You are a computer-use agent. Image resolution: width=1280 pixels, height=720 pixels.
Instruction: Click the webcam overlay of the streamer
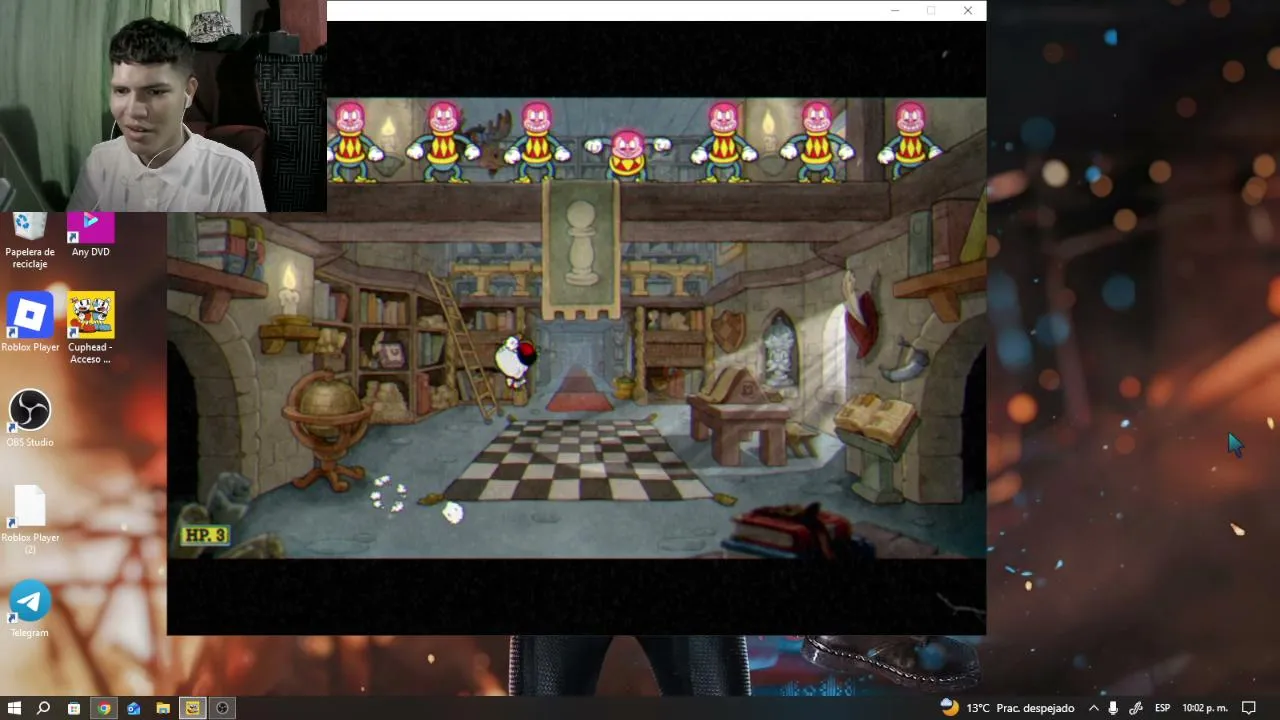coord(163,106)
